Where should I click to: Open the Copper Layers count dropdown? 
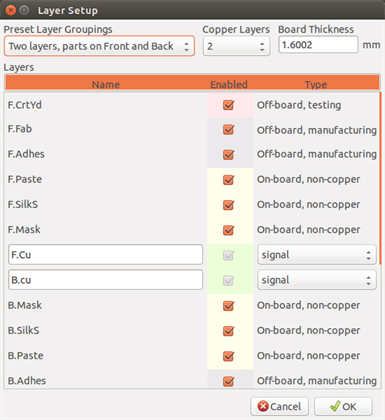(x=236, y=46)
